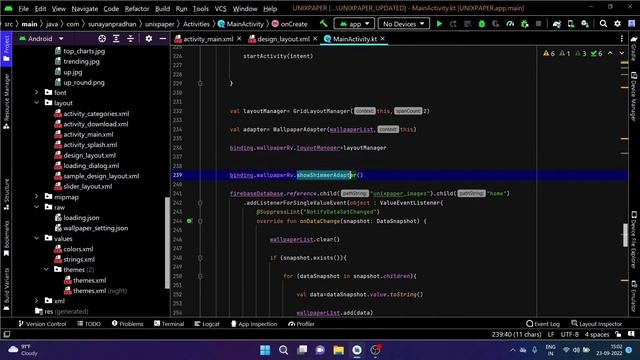Open the Device Manager toolbar icon
The width and height of the screenshot is (640, 360).
click(x=571, y=24)
